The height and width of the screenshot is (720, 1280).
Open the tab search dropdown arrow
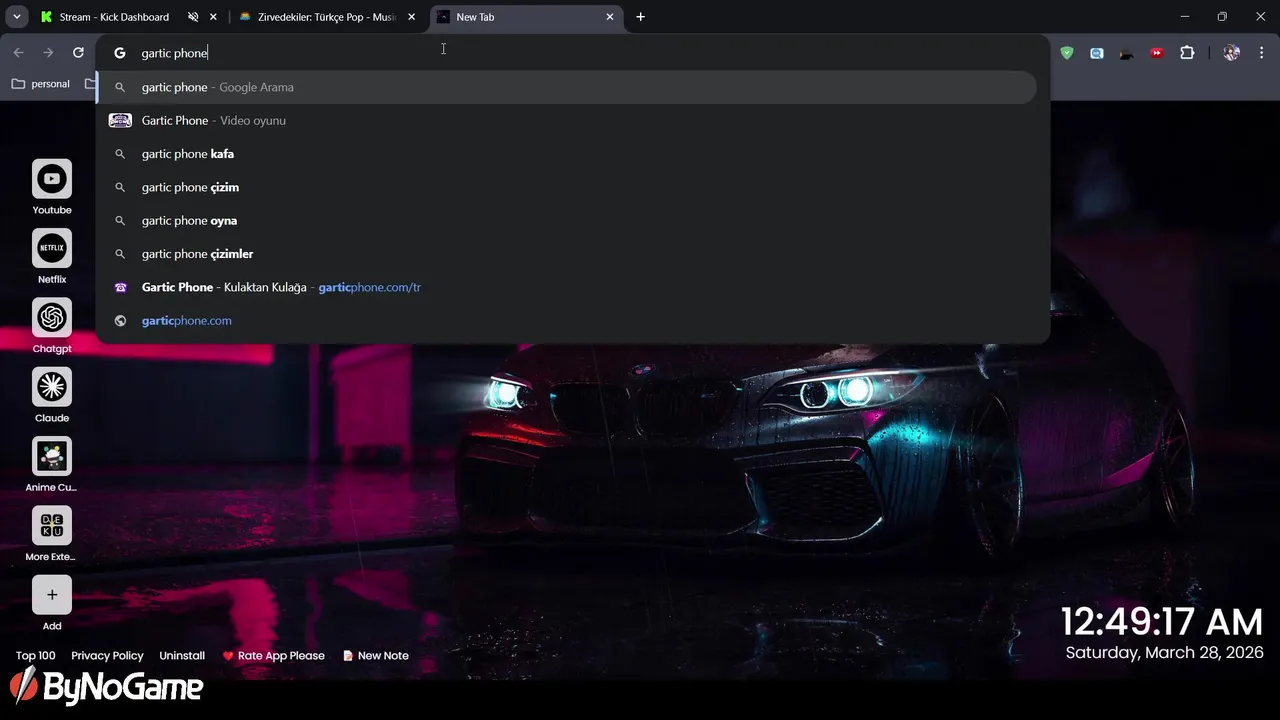[x=17, y=17]
